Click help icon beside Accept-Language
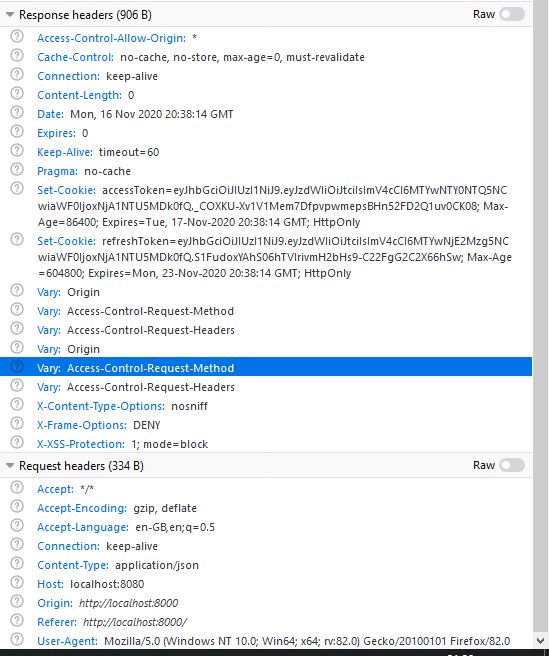The width and height of the screenshot is (549, 656). (x=17, y=525)
